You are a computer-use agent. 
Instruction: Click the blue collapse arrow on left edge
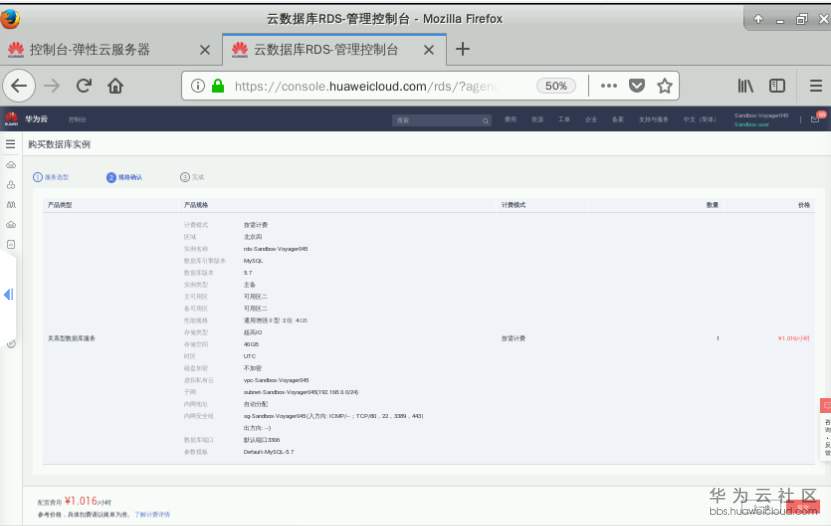pos(8,295)
